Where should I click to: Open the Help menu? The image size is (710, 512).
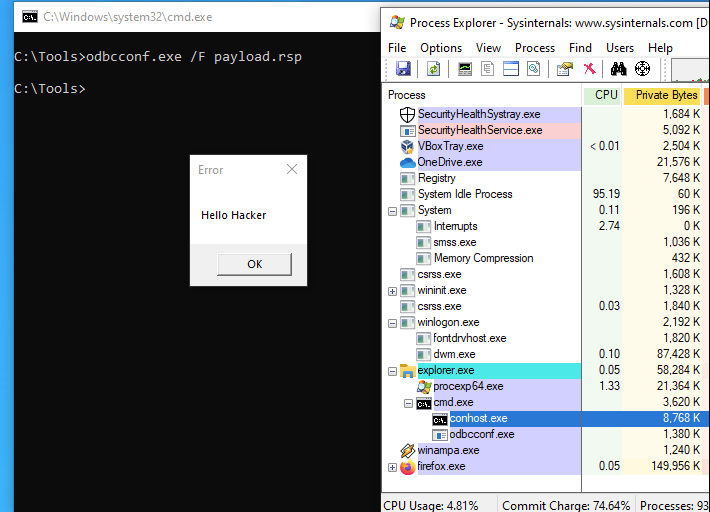tap(660, 48)
